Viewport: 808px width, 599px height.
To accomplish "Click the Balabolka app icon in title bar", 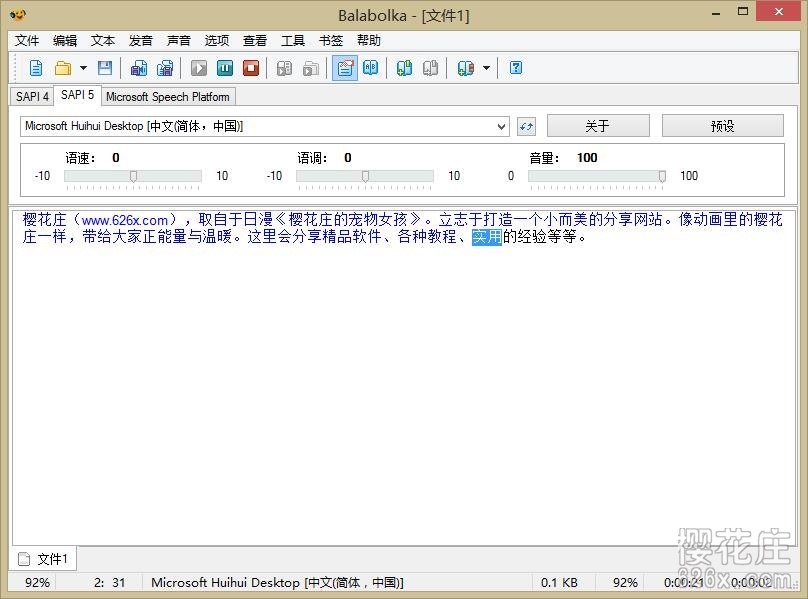I will [18, 14].
